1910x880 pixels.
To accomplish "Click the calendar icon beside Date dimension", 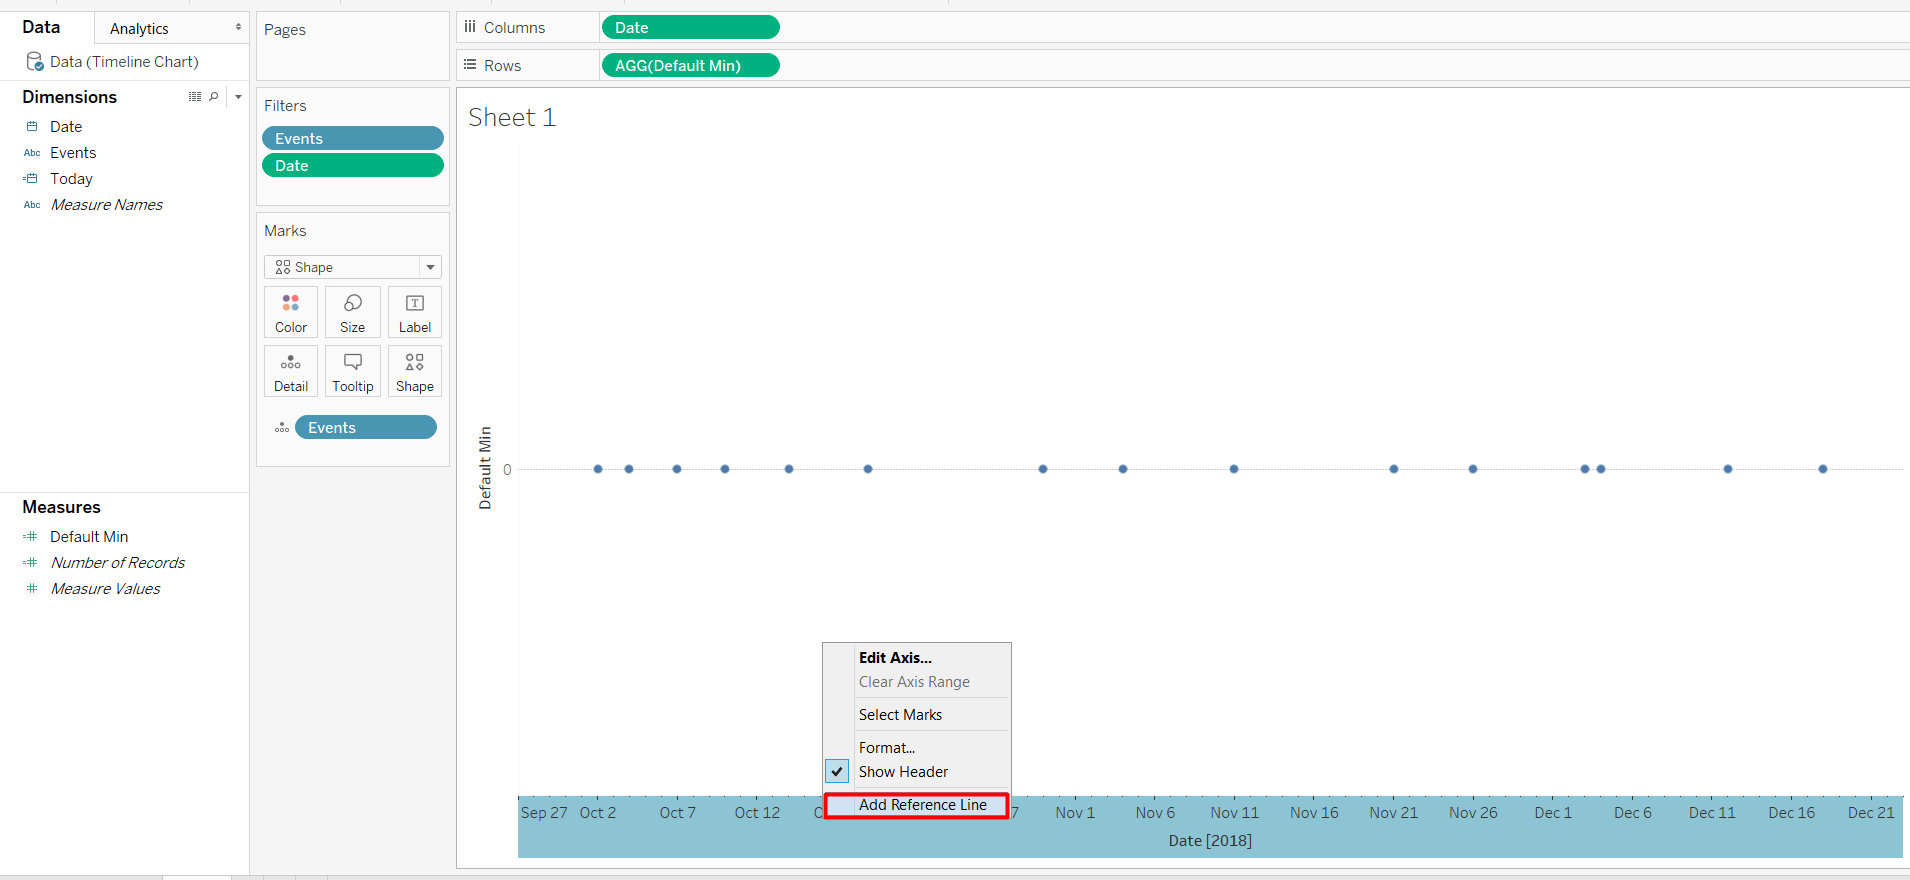I will tap(32, 127).
